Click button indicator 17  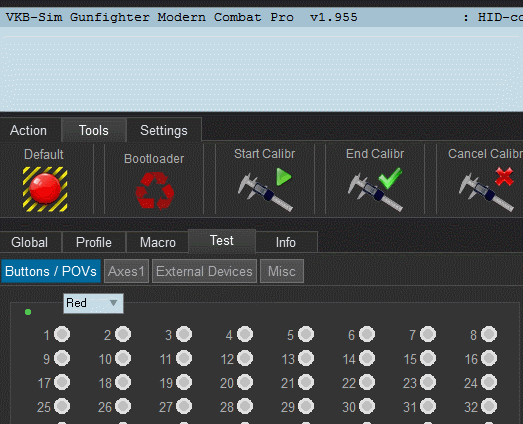[62, 382]
